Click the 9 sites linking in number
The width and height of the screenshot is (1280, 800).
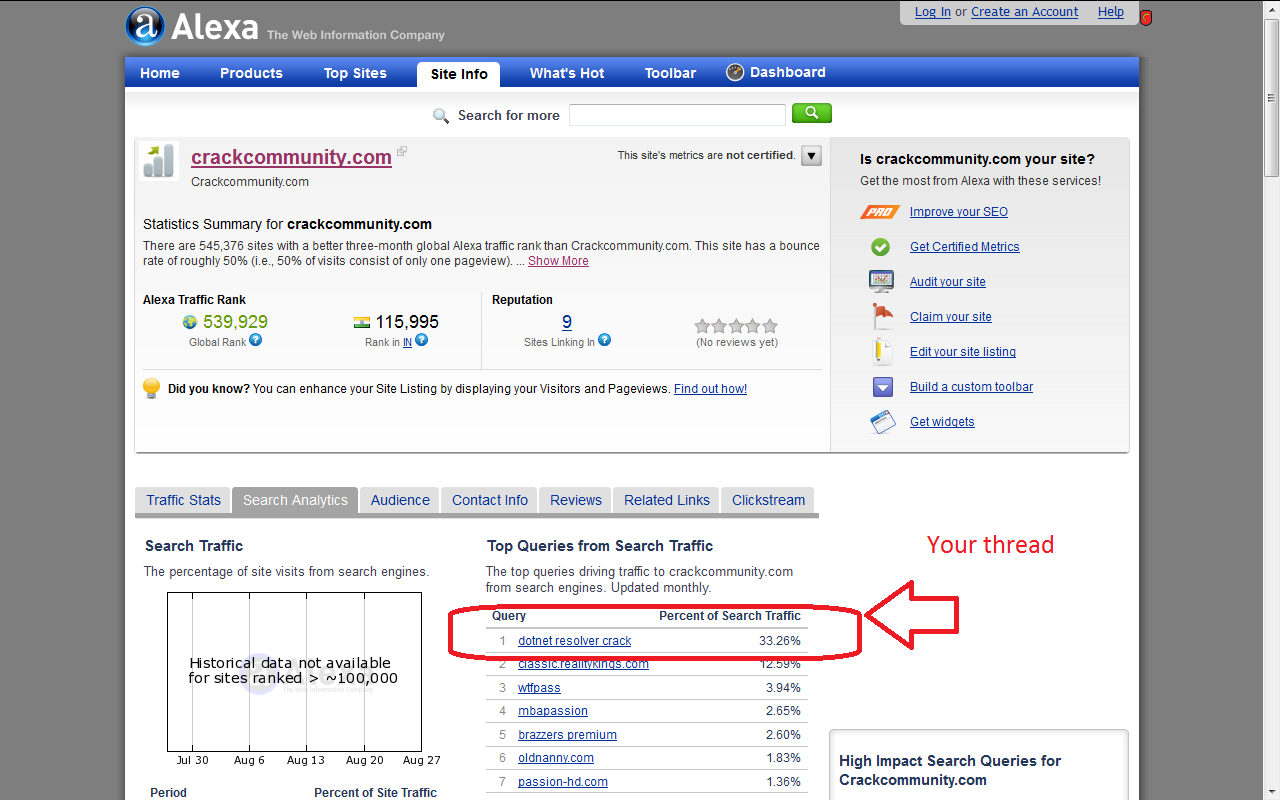coord(567,322)
